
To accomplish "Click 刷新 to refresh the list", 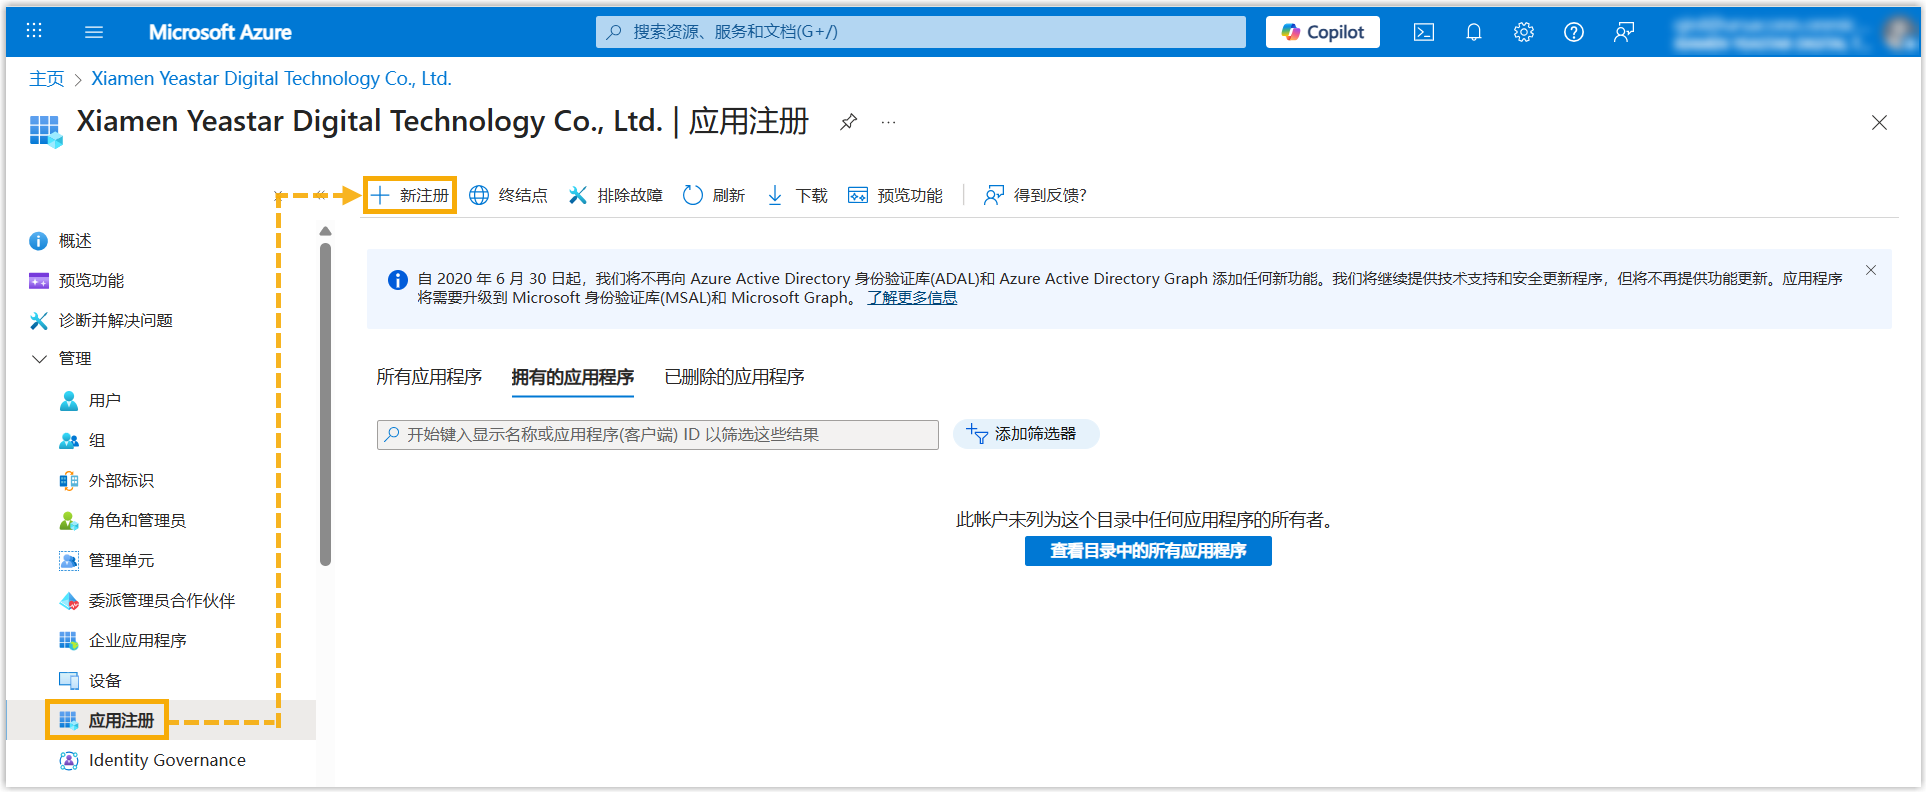I will click(714, 195).
